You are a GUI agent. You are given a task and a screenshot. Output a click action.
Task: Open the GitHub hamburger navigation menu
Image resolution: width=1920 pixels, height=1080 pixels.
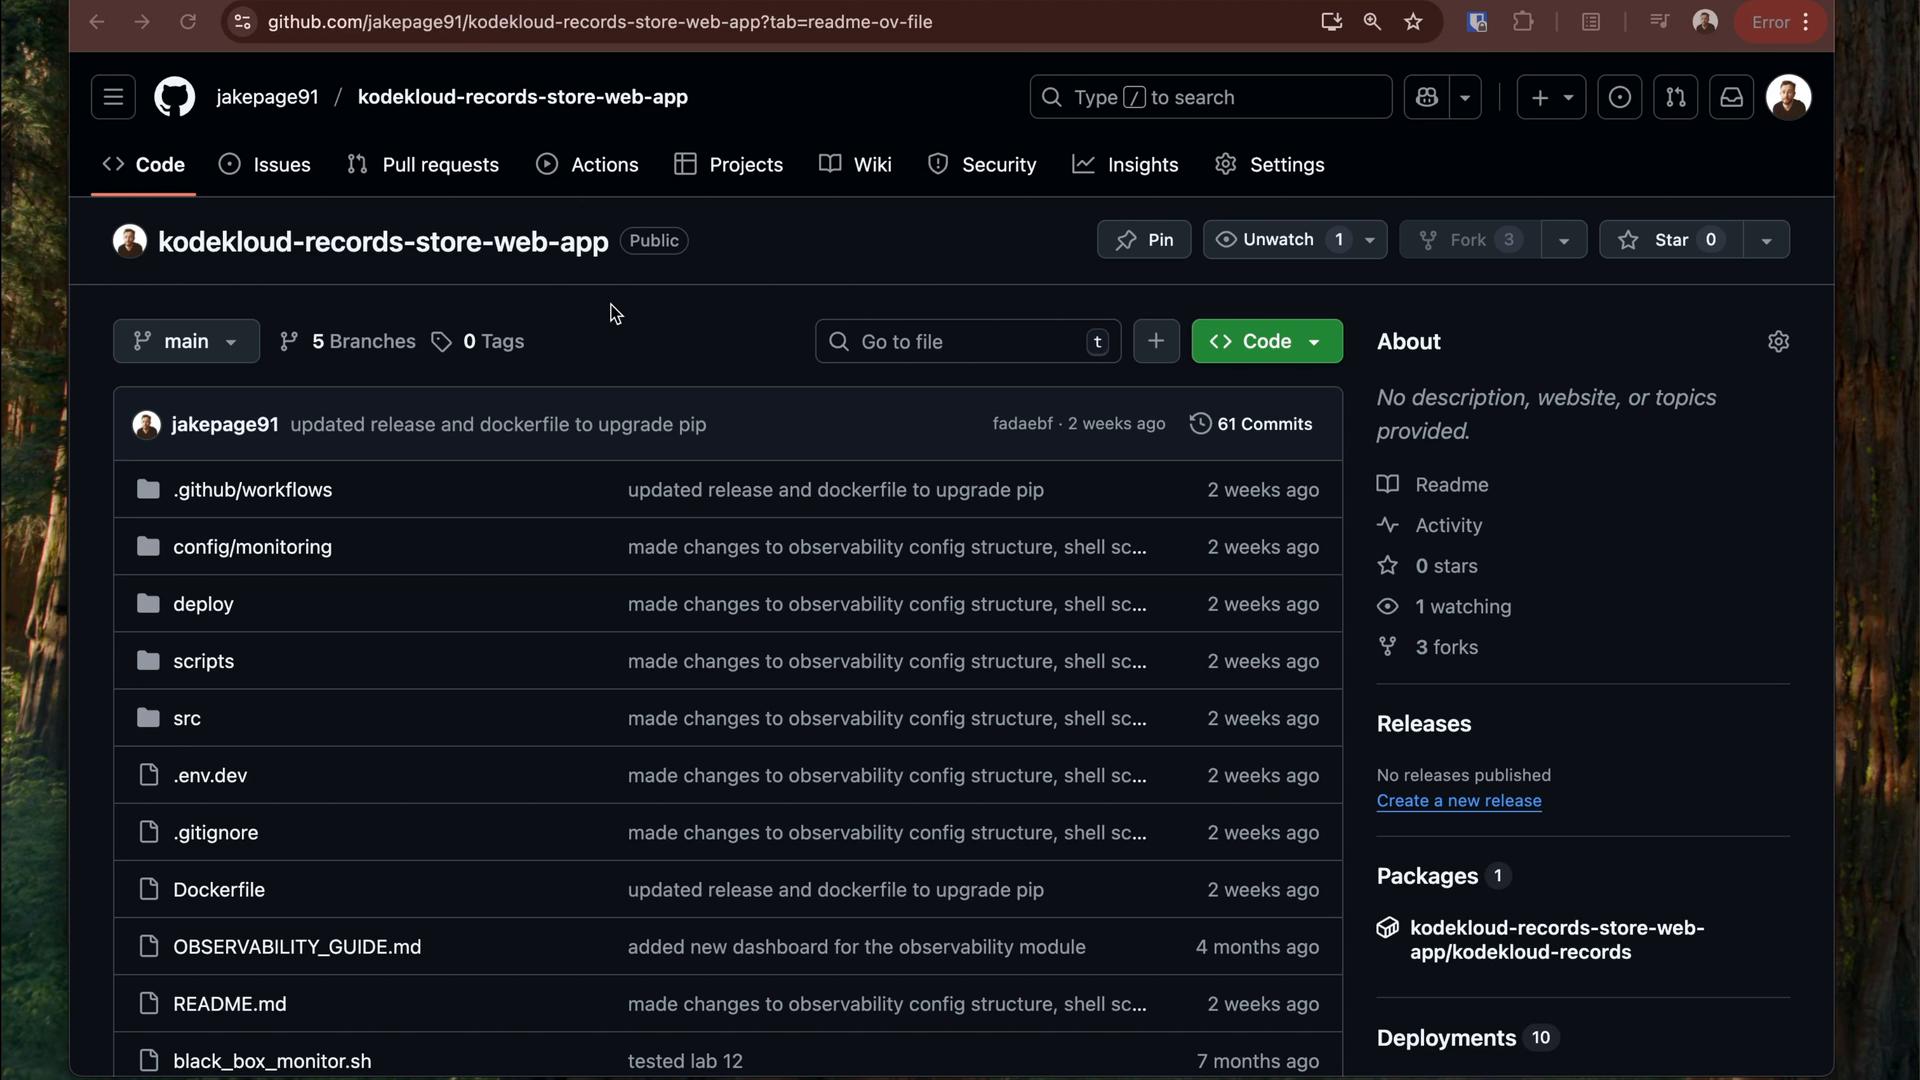tap(113, 97)
